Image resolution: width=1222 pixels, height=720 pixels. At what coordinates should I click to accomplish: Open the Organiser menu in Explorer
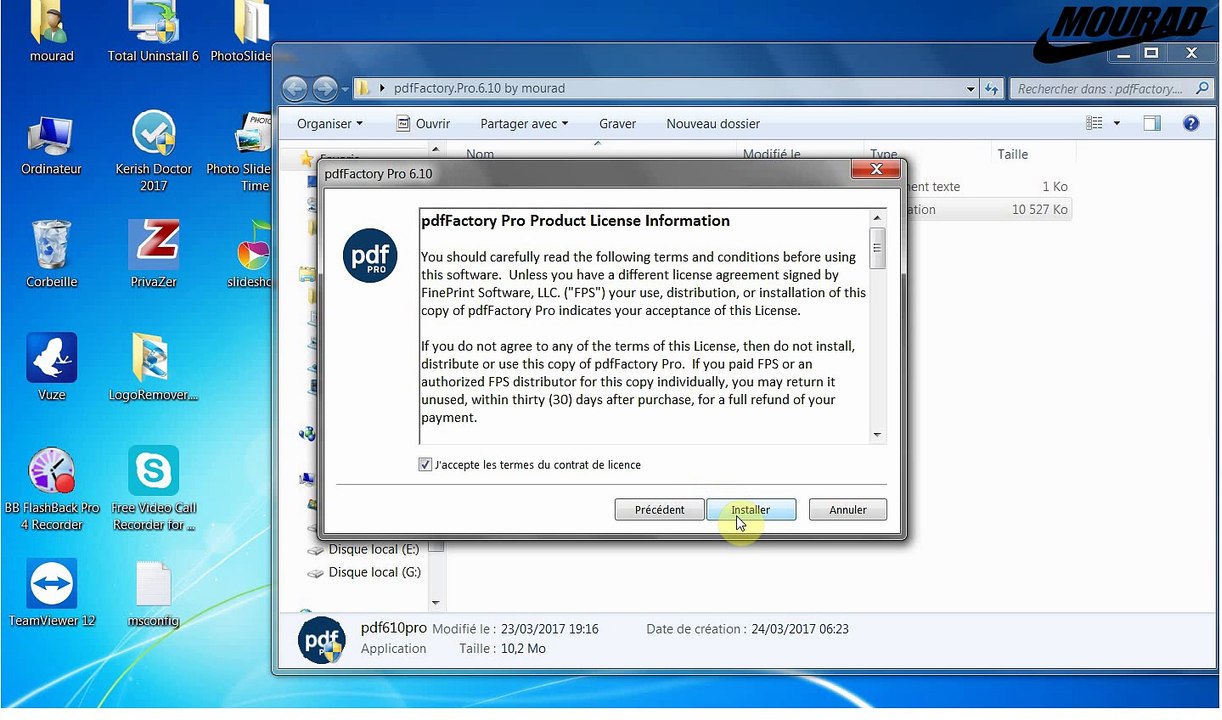coord(330,124)
